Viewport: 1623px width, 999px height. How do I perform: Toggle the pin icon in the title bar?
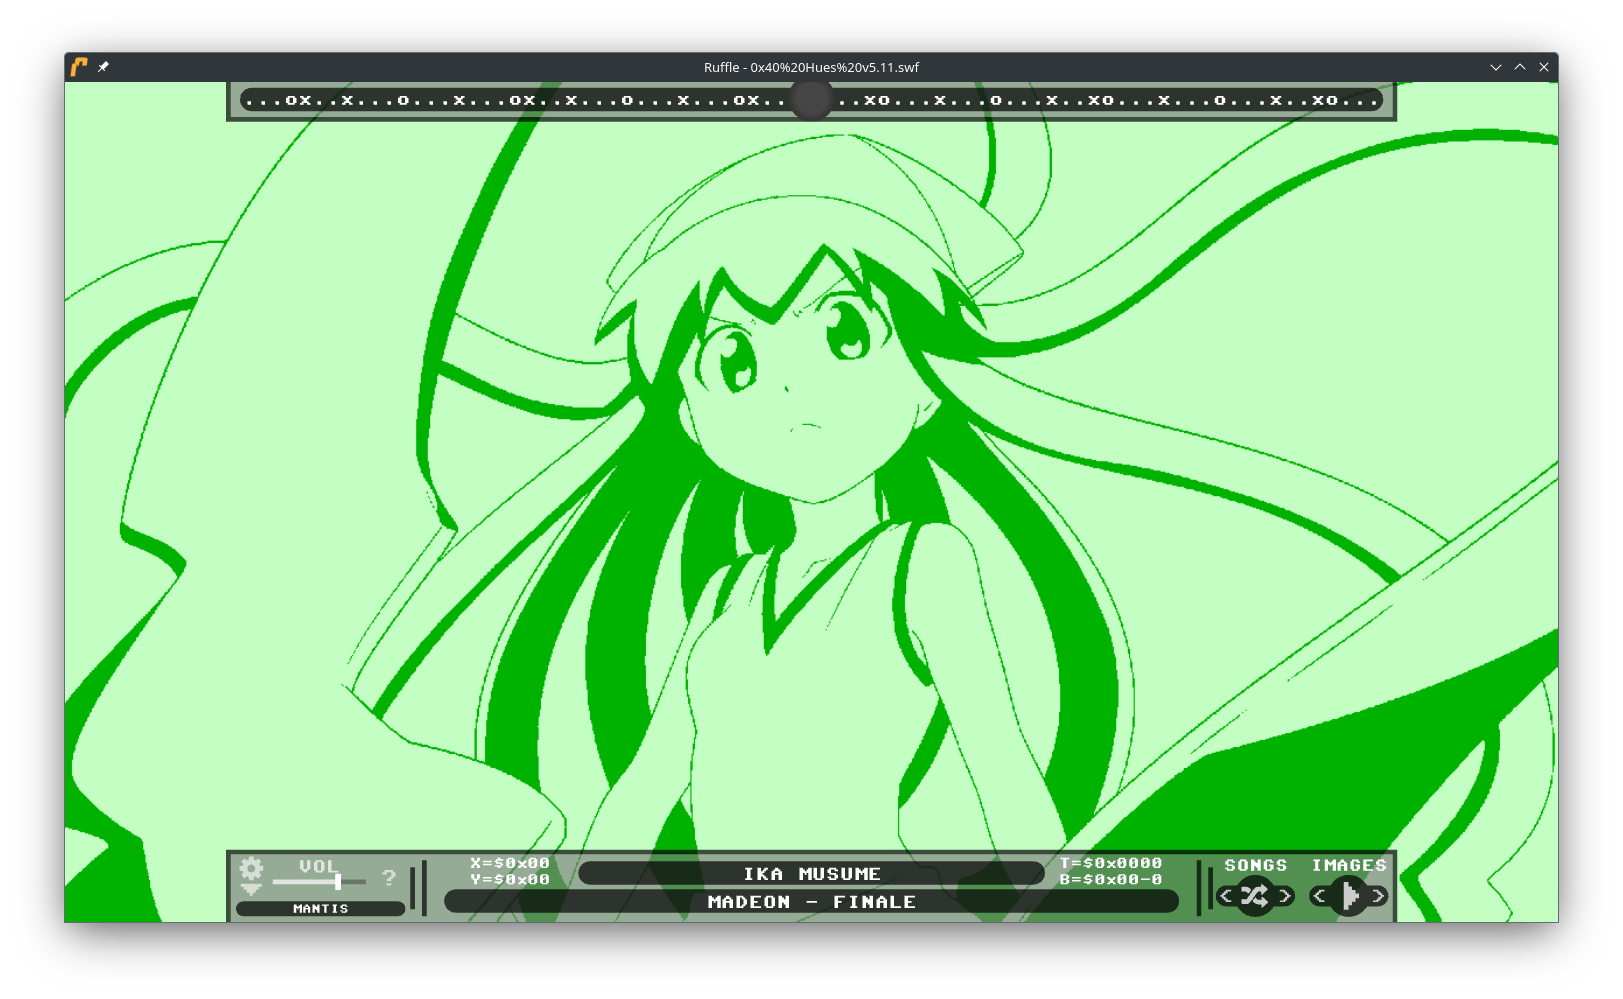[103, 67]
